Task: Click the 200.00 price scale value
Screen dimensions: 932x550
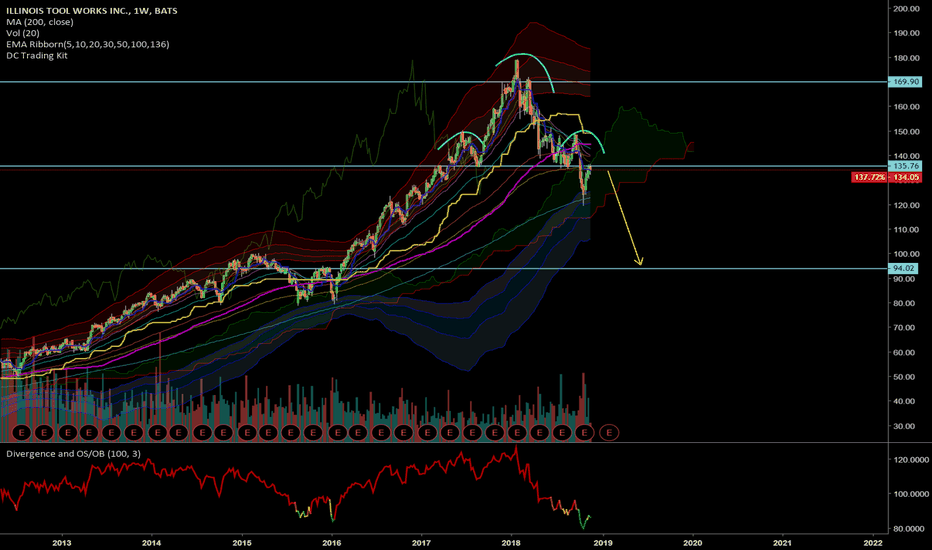Action: [906, 8]
